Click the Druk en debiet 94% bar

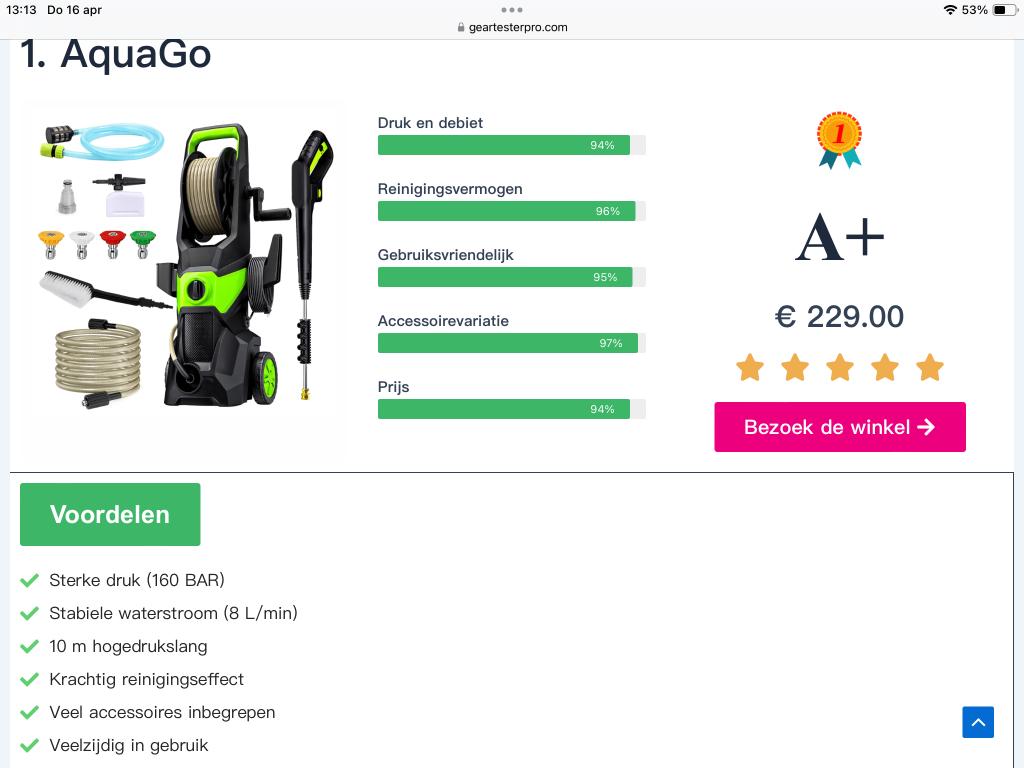(511, 145)
